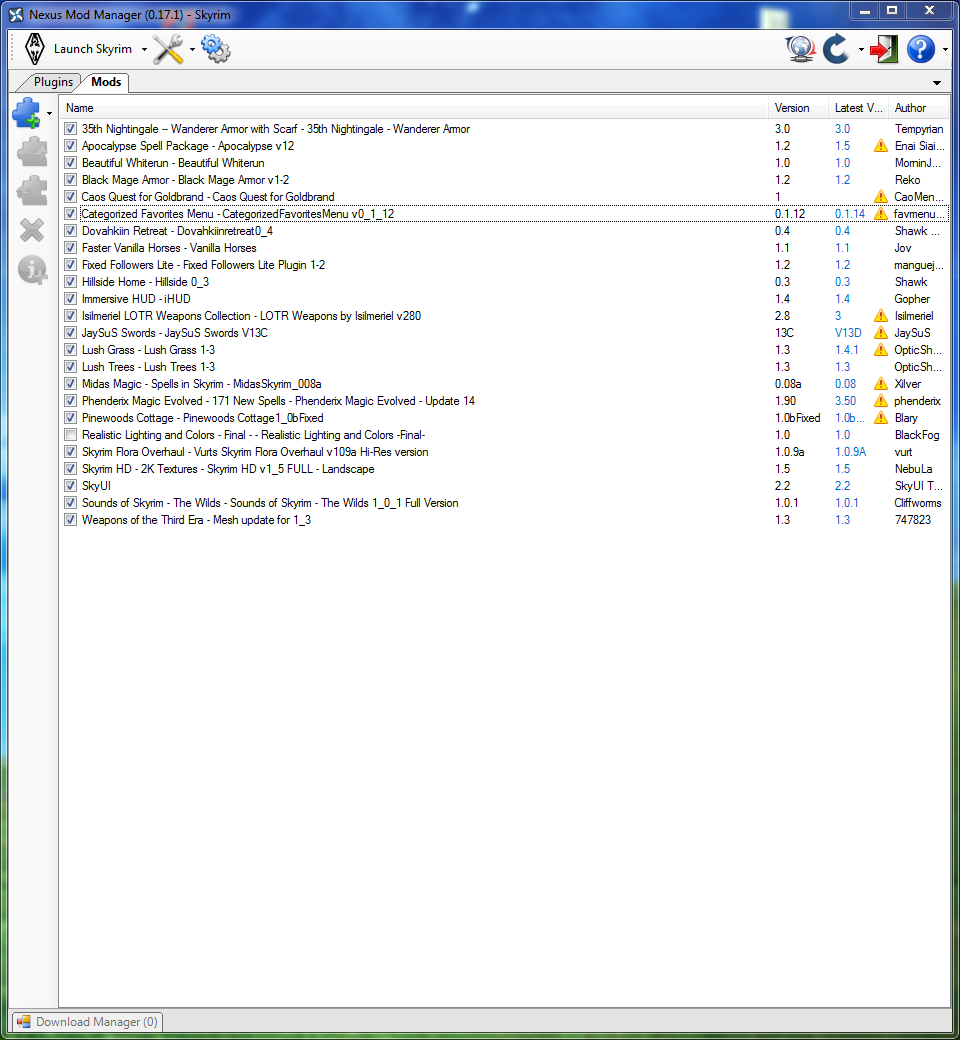Click Launch Skyrim button text

pyautogui.click(x=93, y=49)
